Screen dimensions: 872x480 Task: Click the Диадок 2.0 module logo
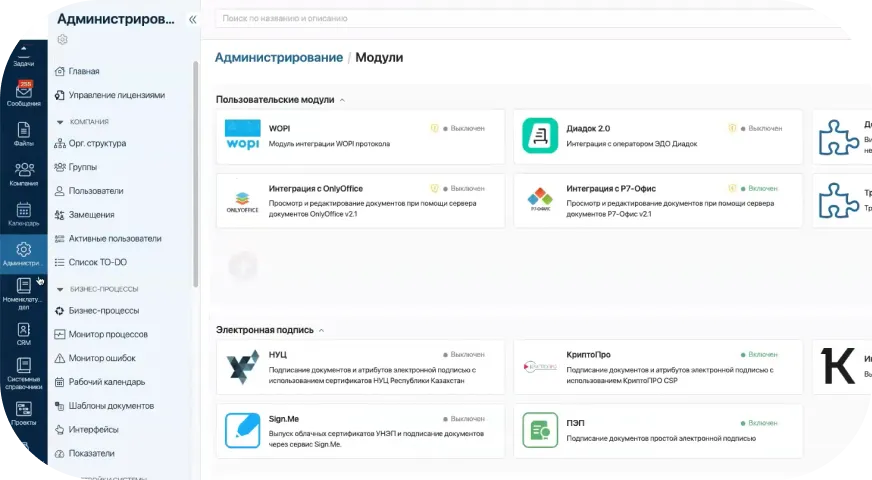pos(540,136)
